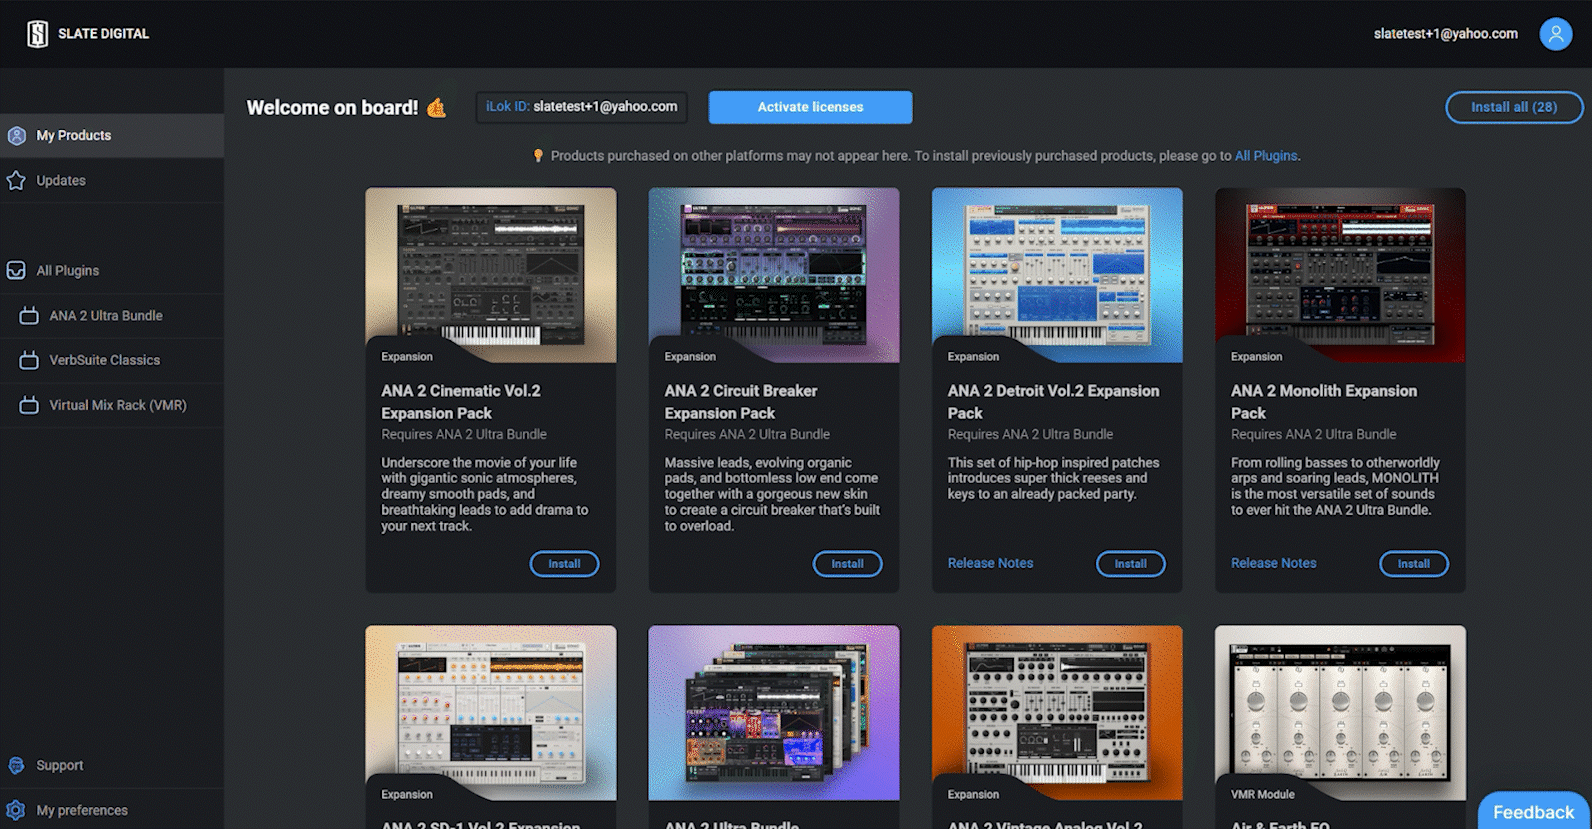Click the 'ANA 2 Circuit Breaker Expansion Pack' title
The height and width of the screenshot is (829, 1592).
(741, 402)
